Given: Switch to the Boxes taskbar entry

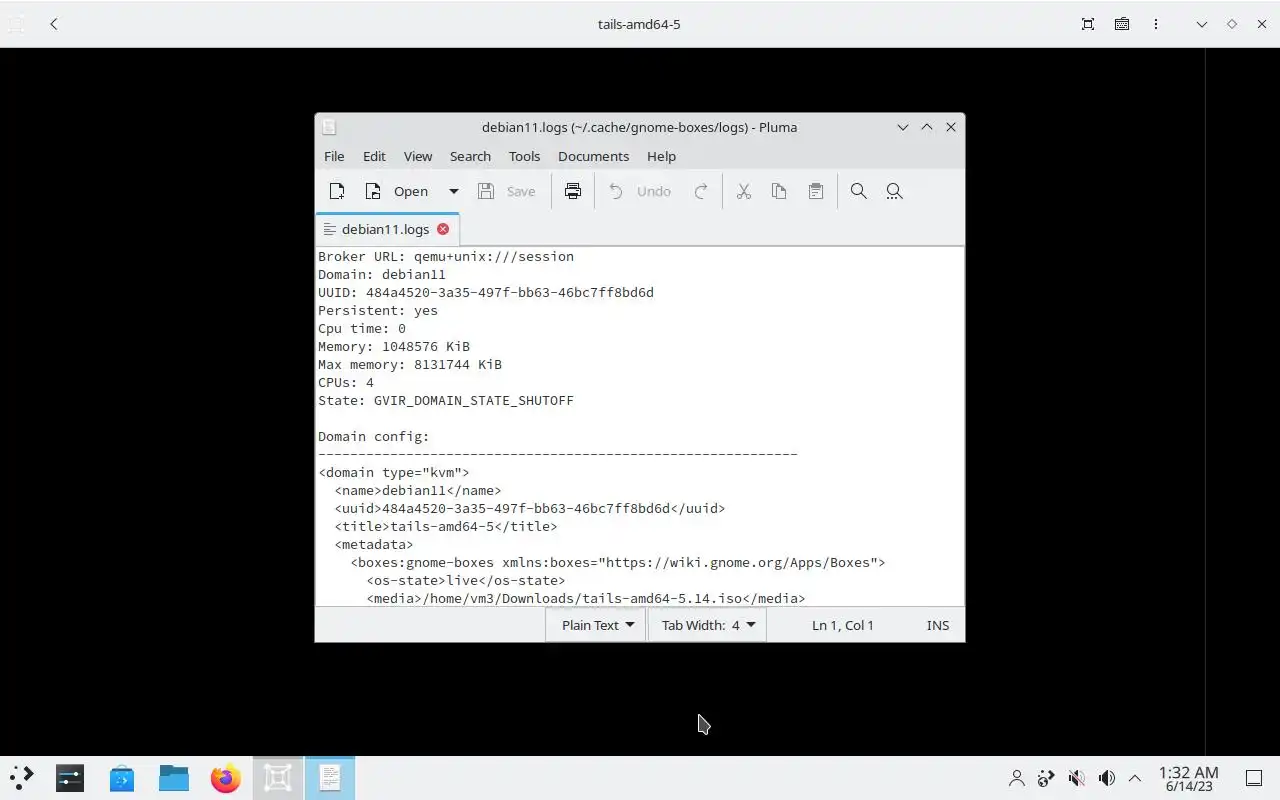Looking at the screenshot, I should (x=278, y=778).
